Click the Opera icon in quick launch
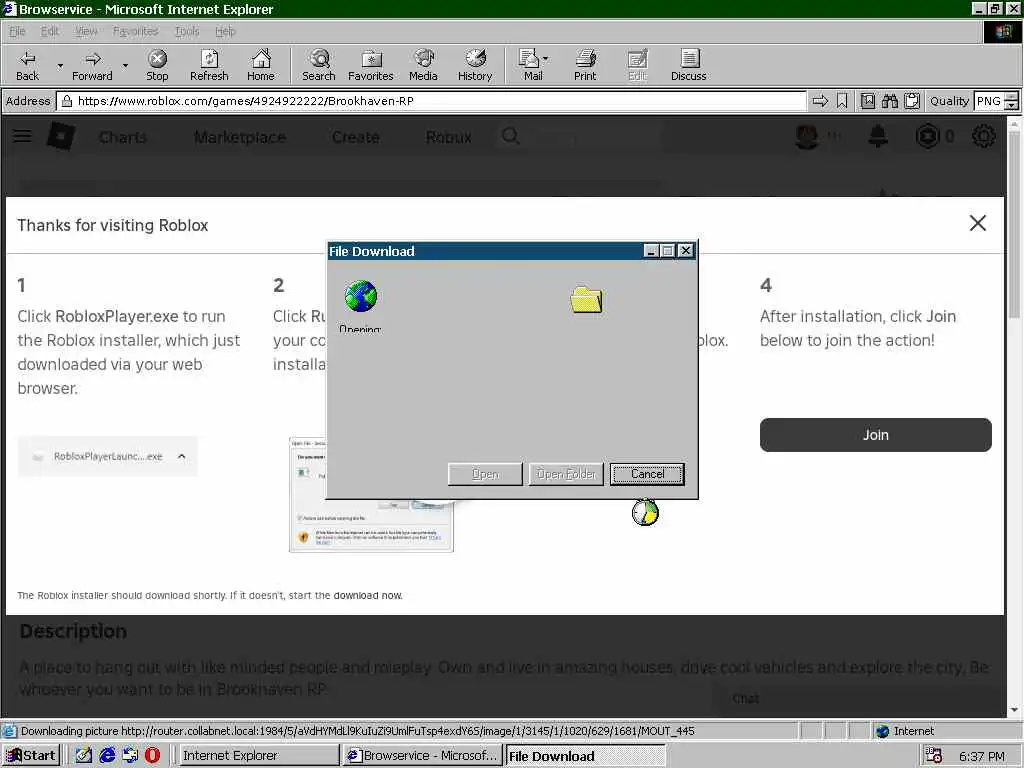The height and width of the screenshot is (768, 1024). point(152,756)
